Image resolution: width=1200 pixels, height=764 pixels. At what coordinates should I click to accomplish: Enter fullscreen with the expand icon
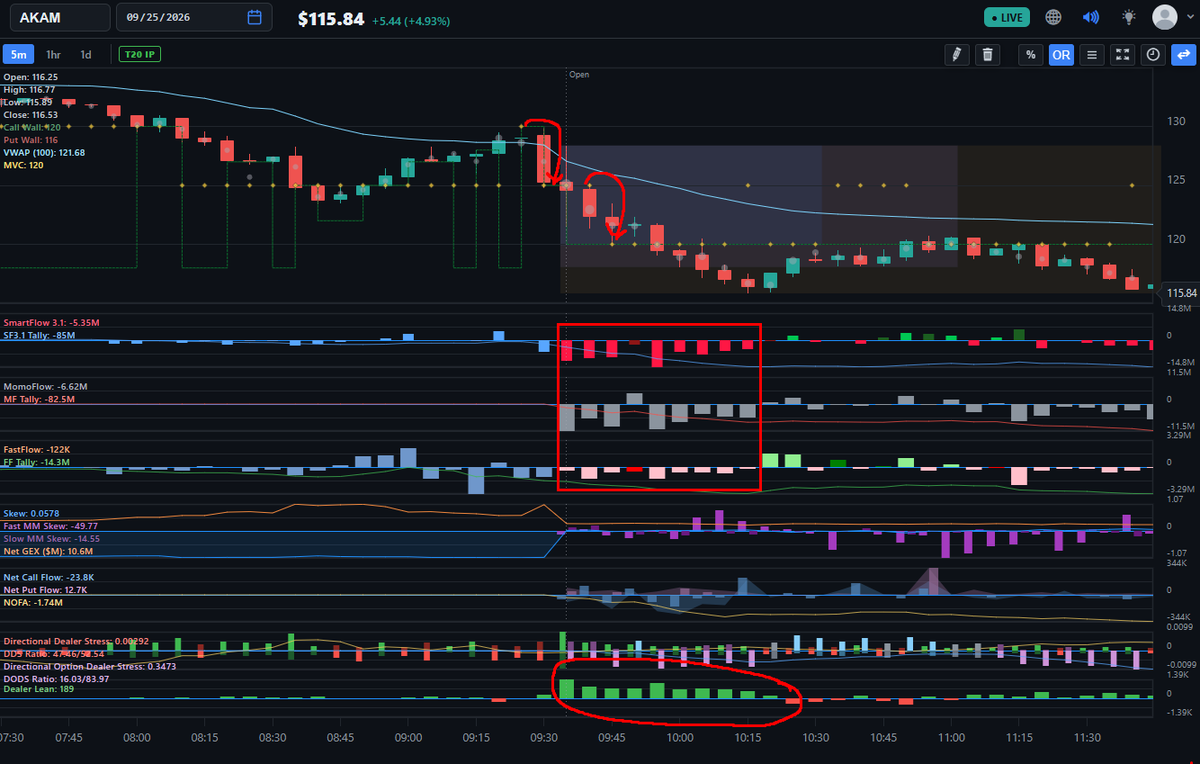tap(1123, 55)
